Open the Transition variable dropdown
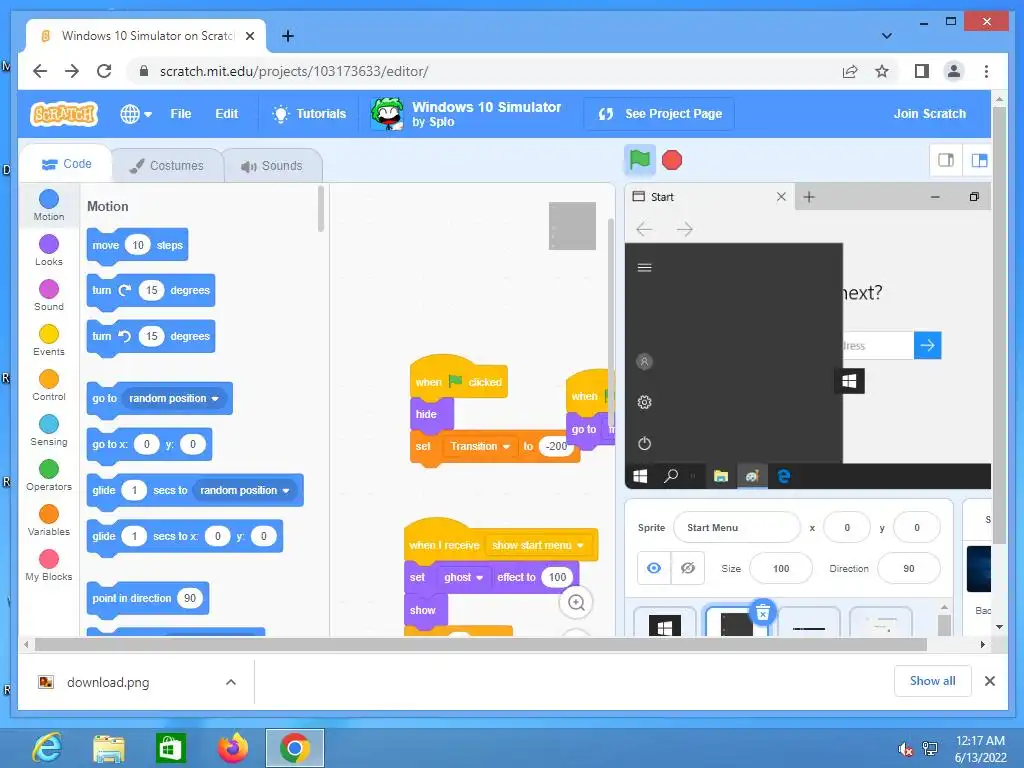Screen dimensions: 1024x768 (x=479, y=446)
